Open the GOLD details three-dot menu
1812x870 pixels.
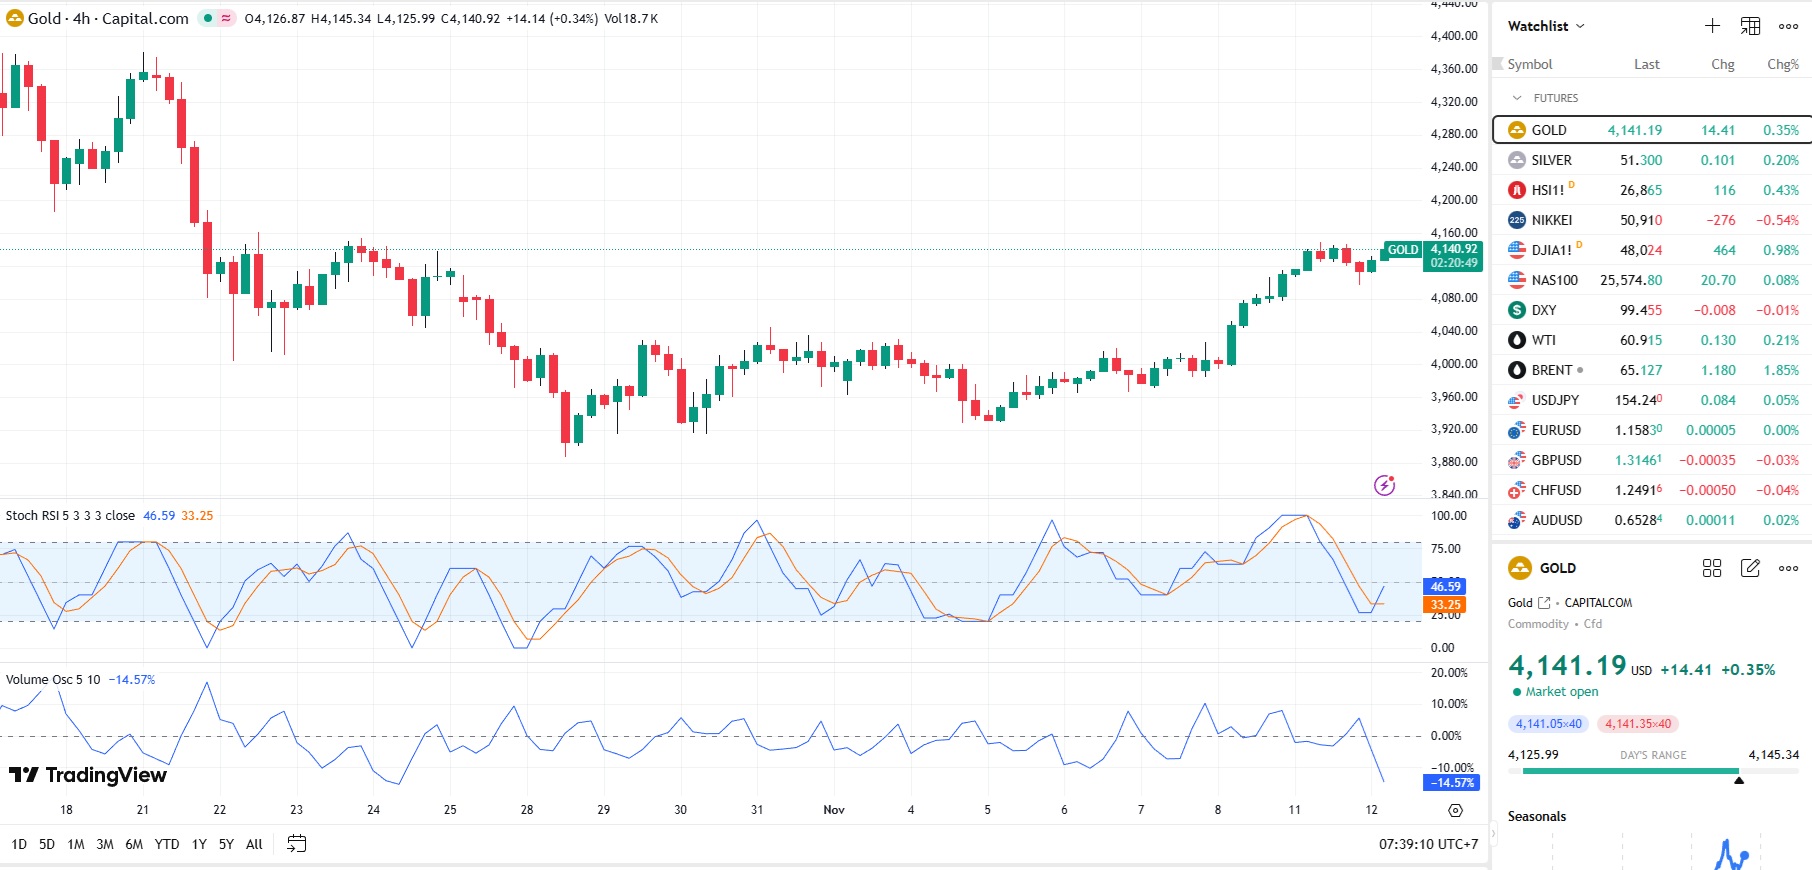[x=1788, y=568]
